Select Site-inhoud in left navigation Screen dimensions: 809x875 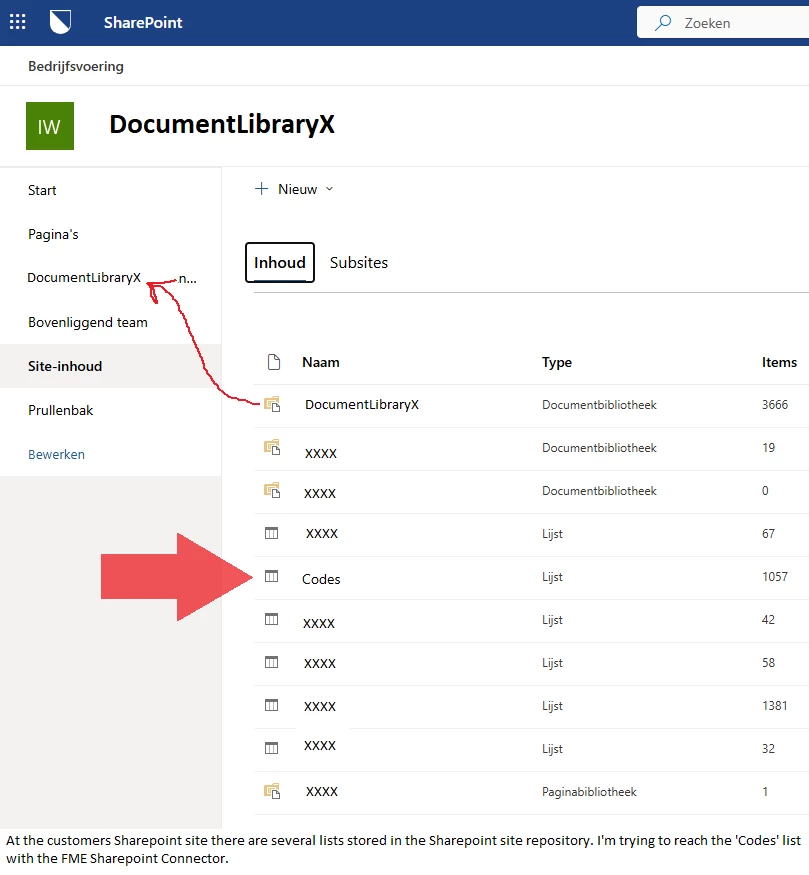65,366
